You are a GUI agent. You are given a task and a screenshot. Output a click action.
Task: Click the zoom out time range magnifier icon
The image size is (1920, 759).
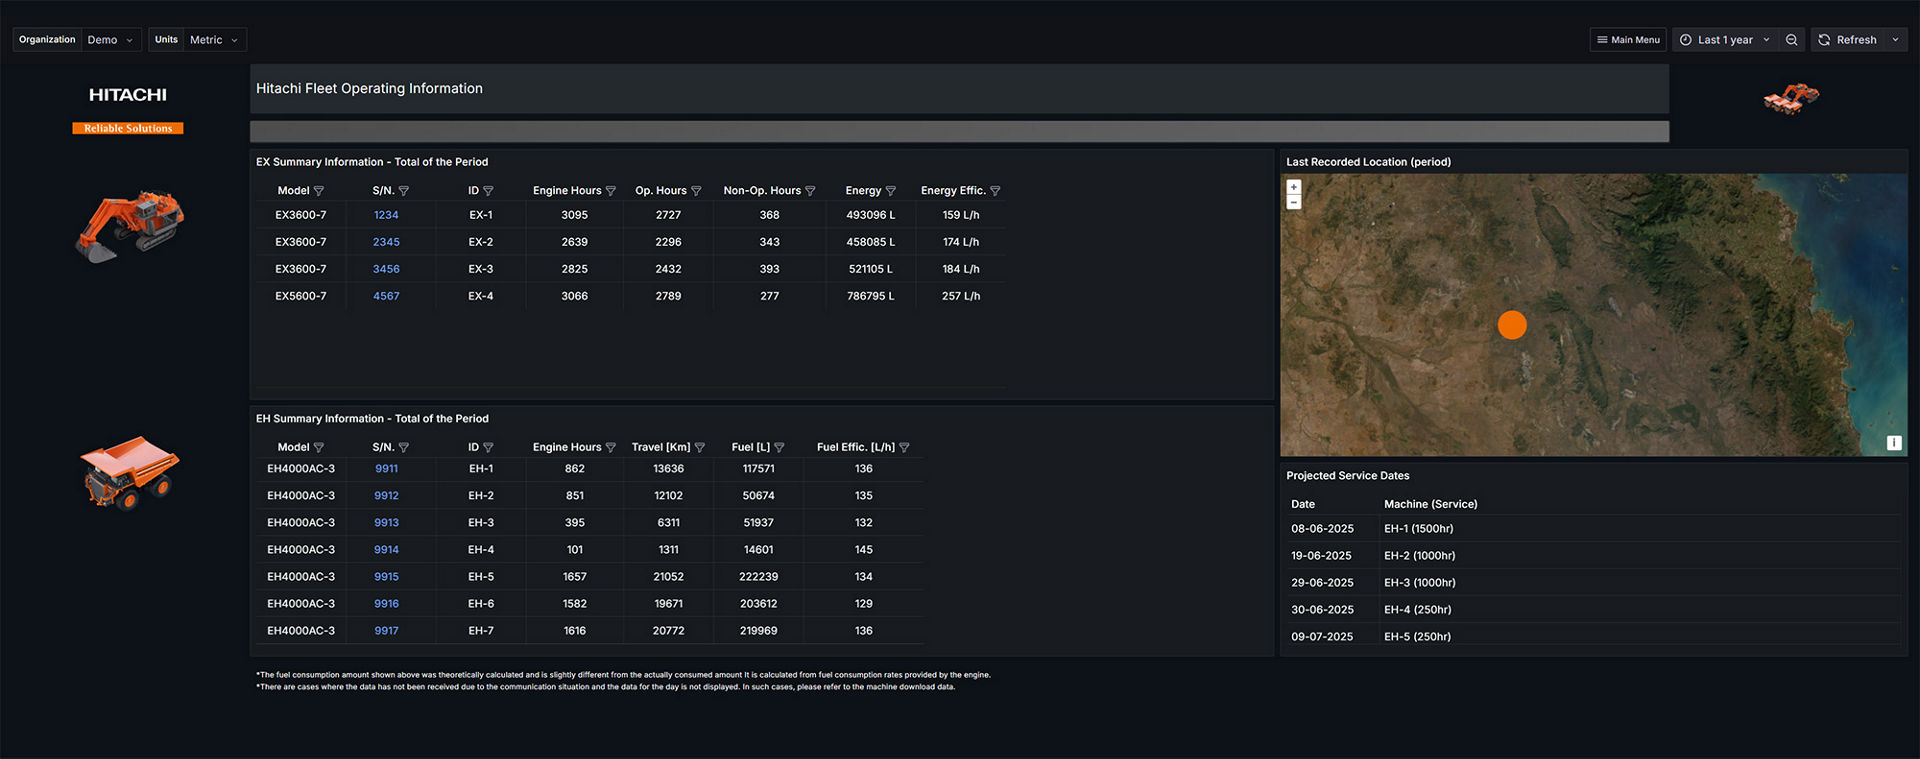(1791, 40)
